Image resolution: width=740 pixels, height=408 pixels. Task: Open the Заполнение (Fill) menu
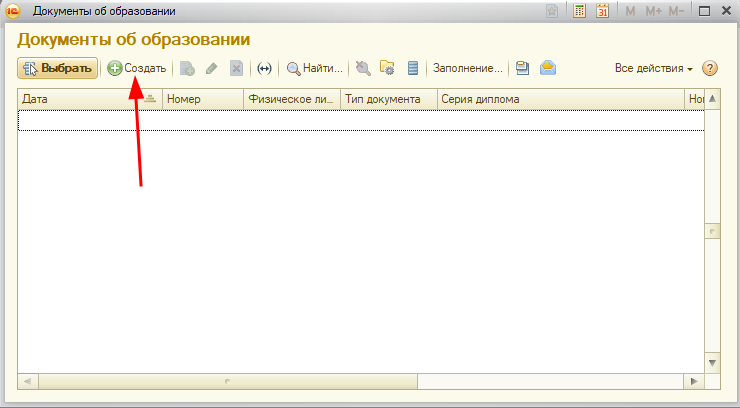[467, 68]
